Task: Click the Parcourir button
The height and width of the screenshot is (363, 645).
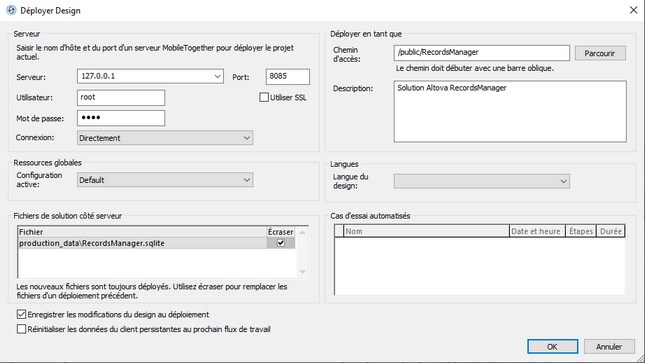Action: tap(600, 53)
